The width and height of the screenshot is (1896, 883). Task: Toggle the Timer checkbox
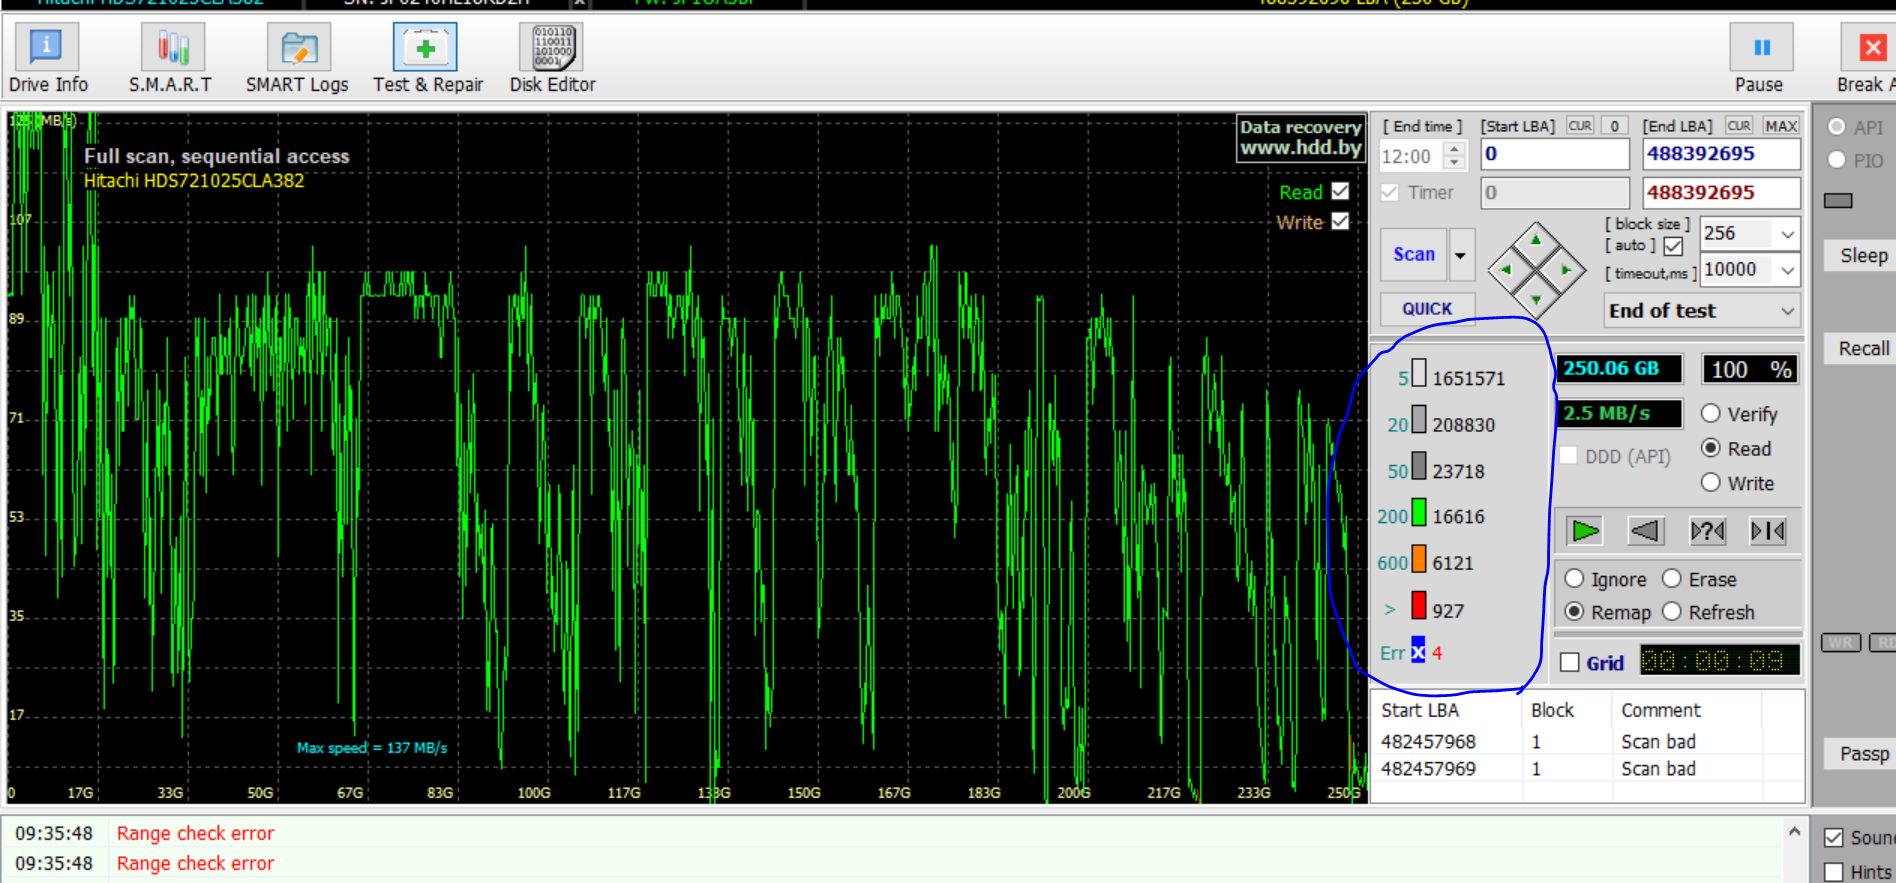tap(1390, 192)
